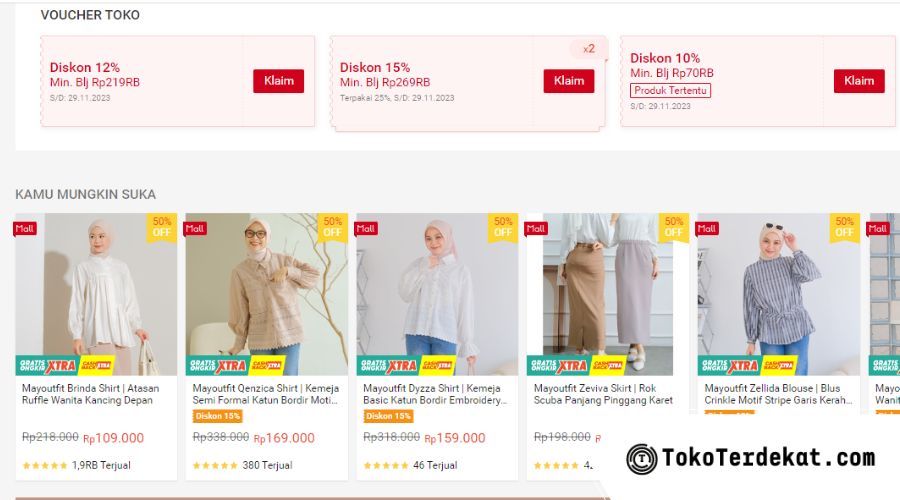Screen dimensions: 900x500
Task: Click Mayoutfit Zellida Blouse title text
Action: click(778, 394)
